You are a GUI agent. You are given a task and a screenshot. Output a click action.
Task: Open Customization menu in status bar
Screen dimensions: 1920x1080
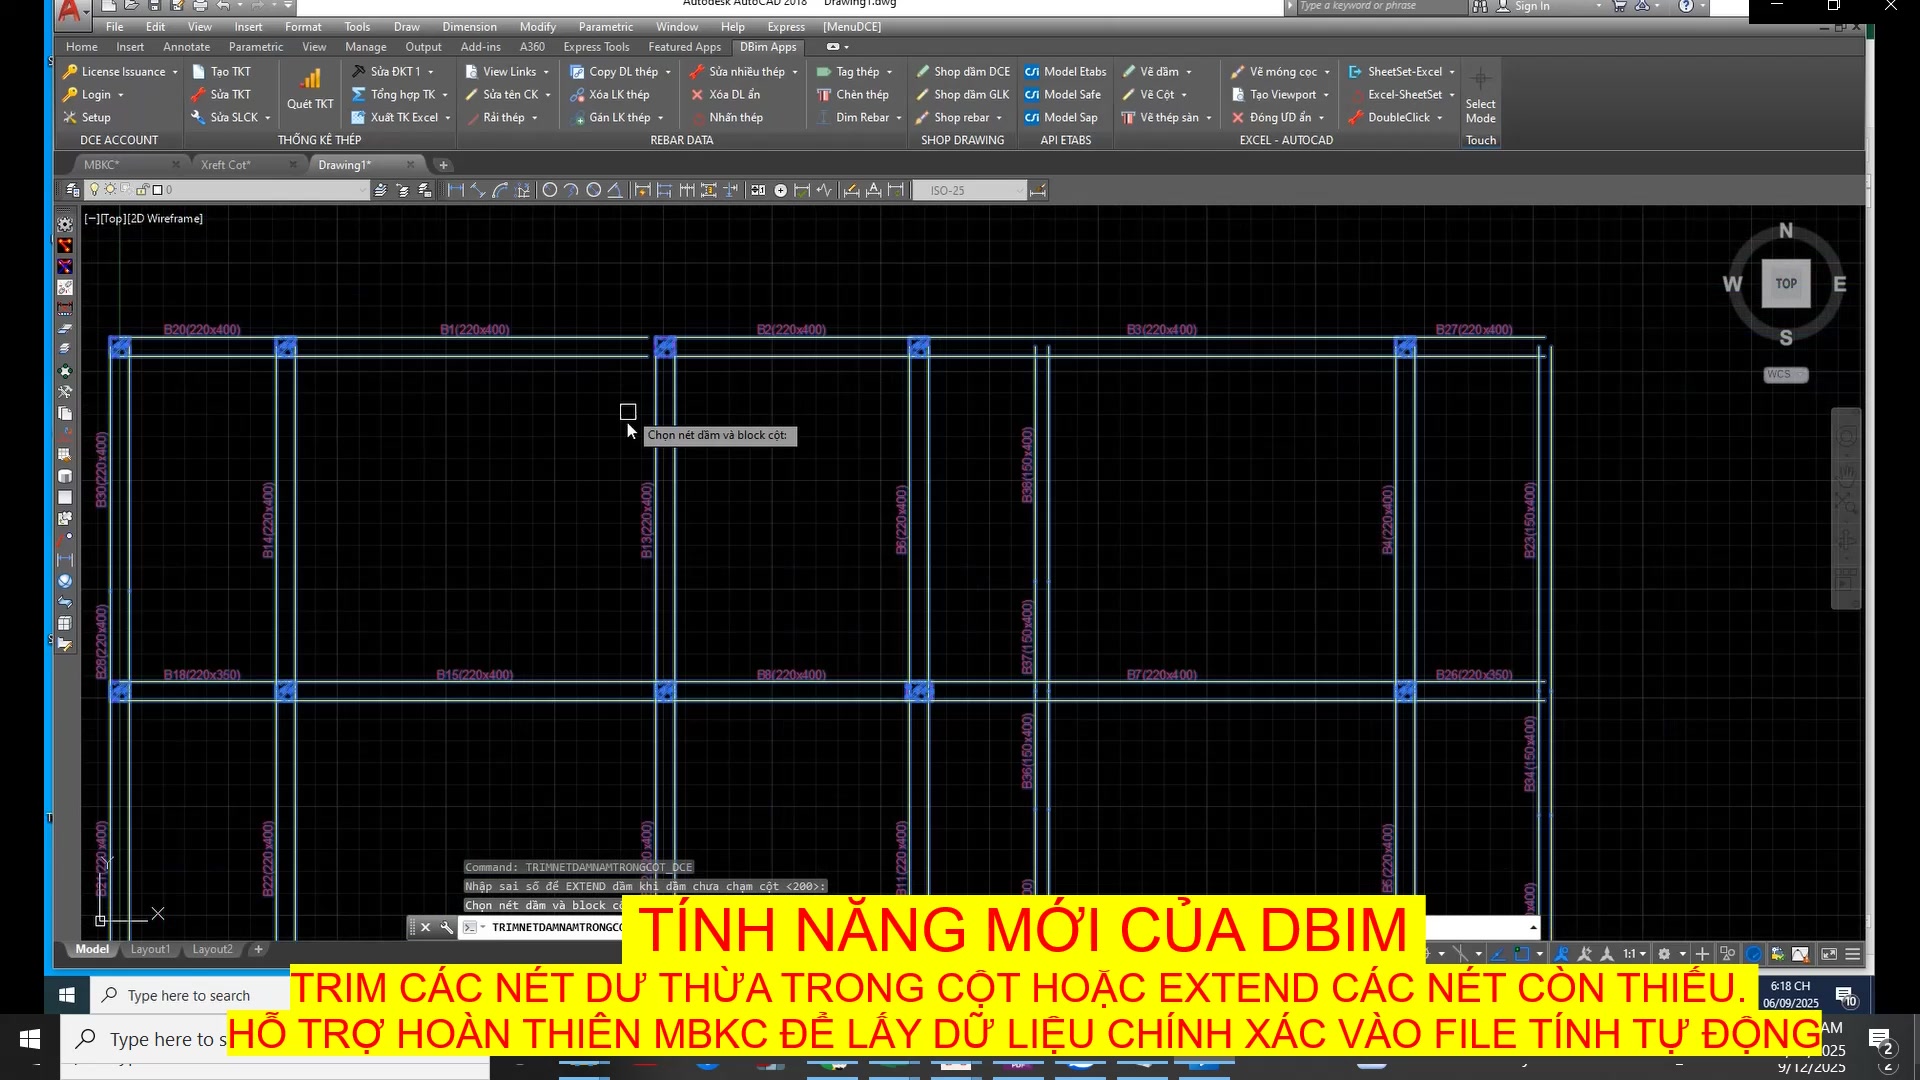pos(1852,954)
